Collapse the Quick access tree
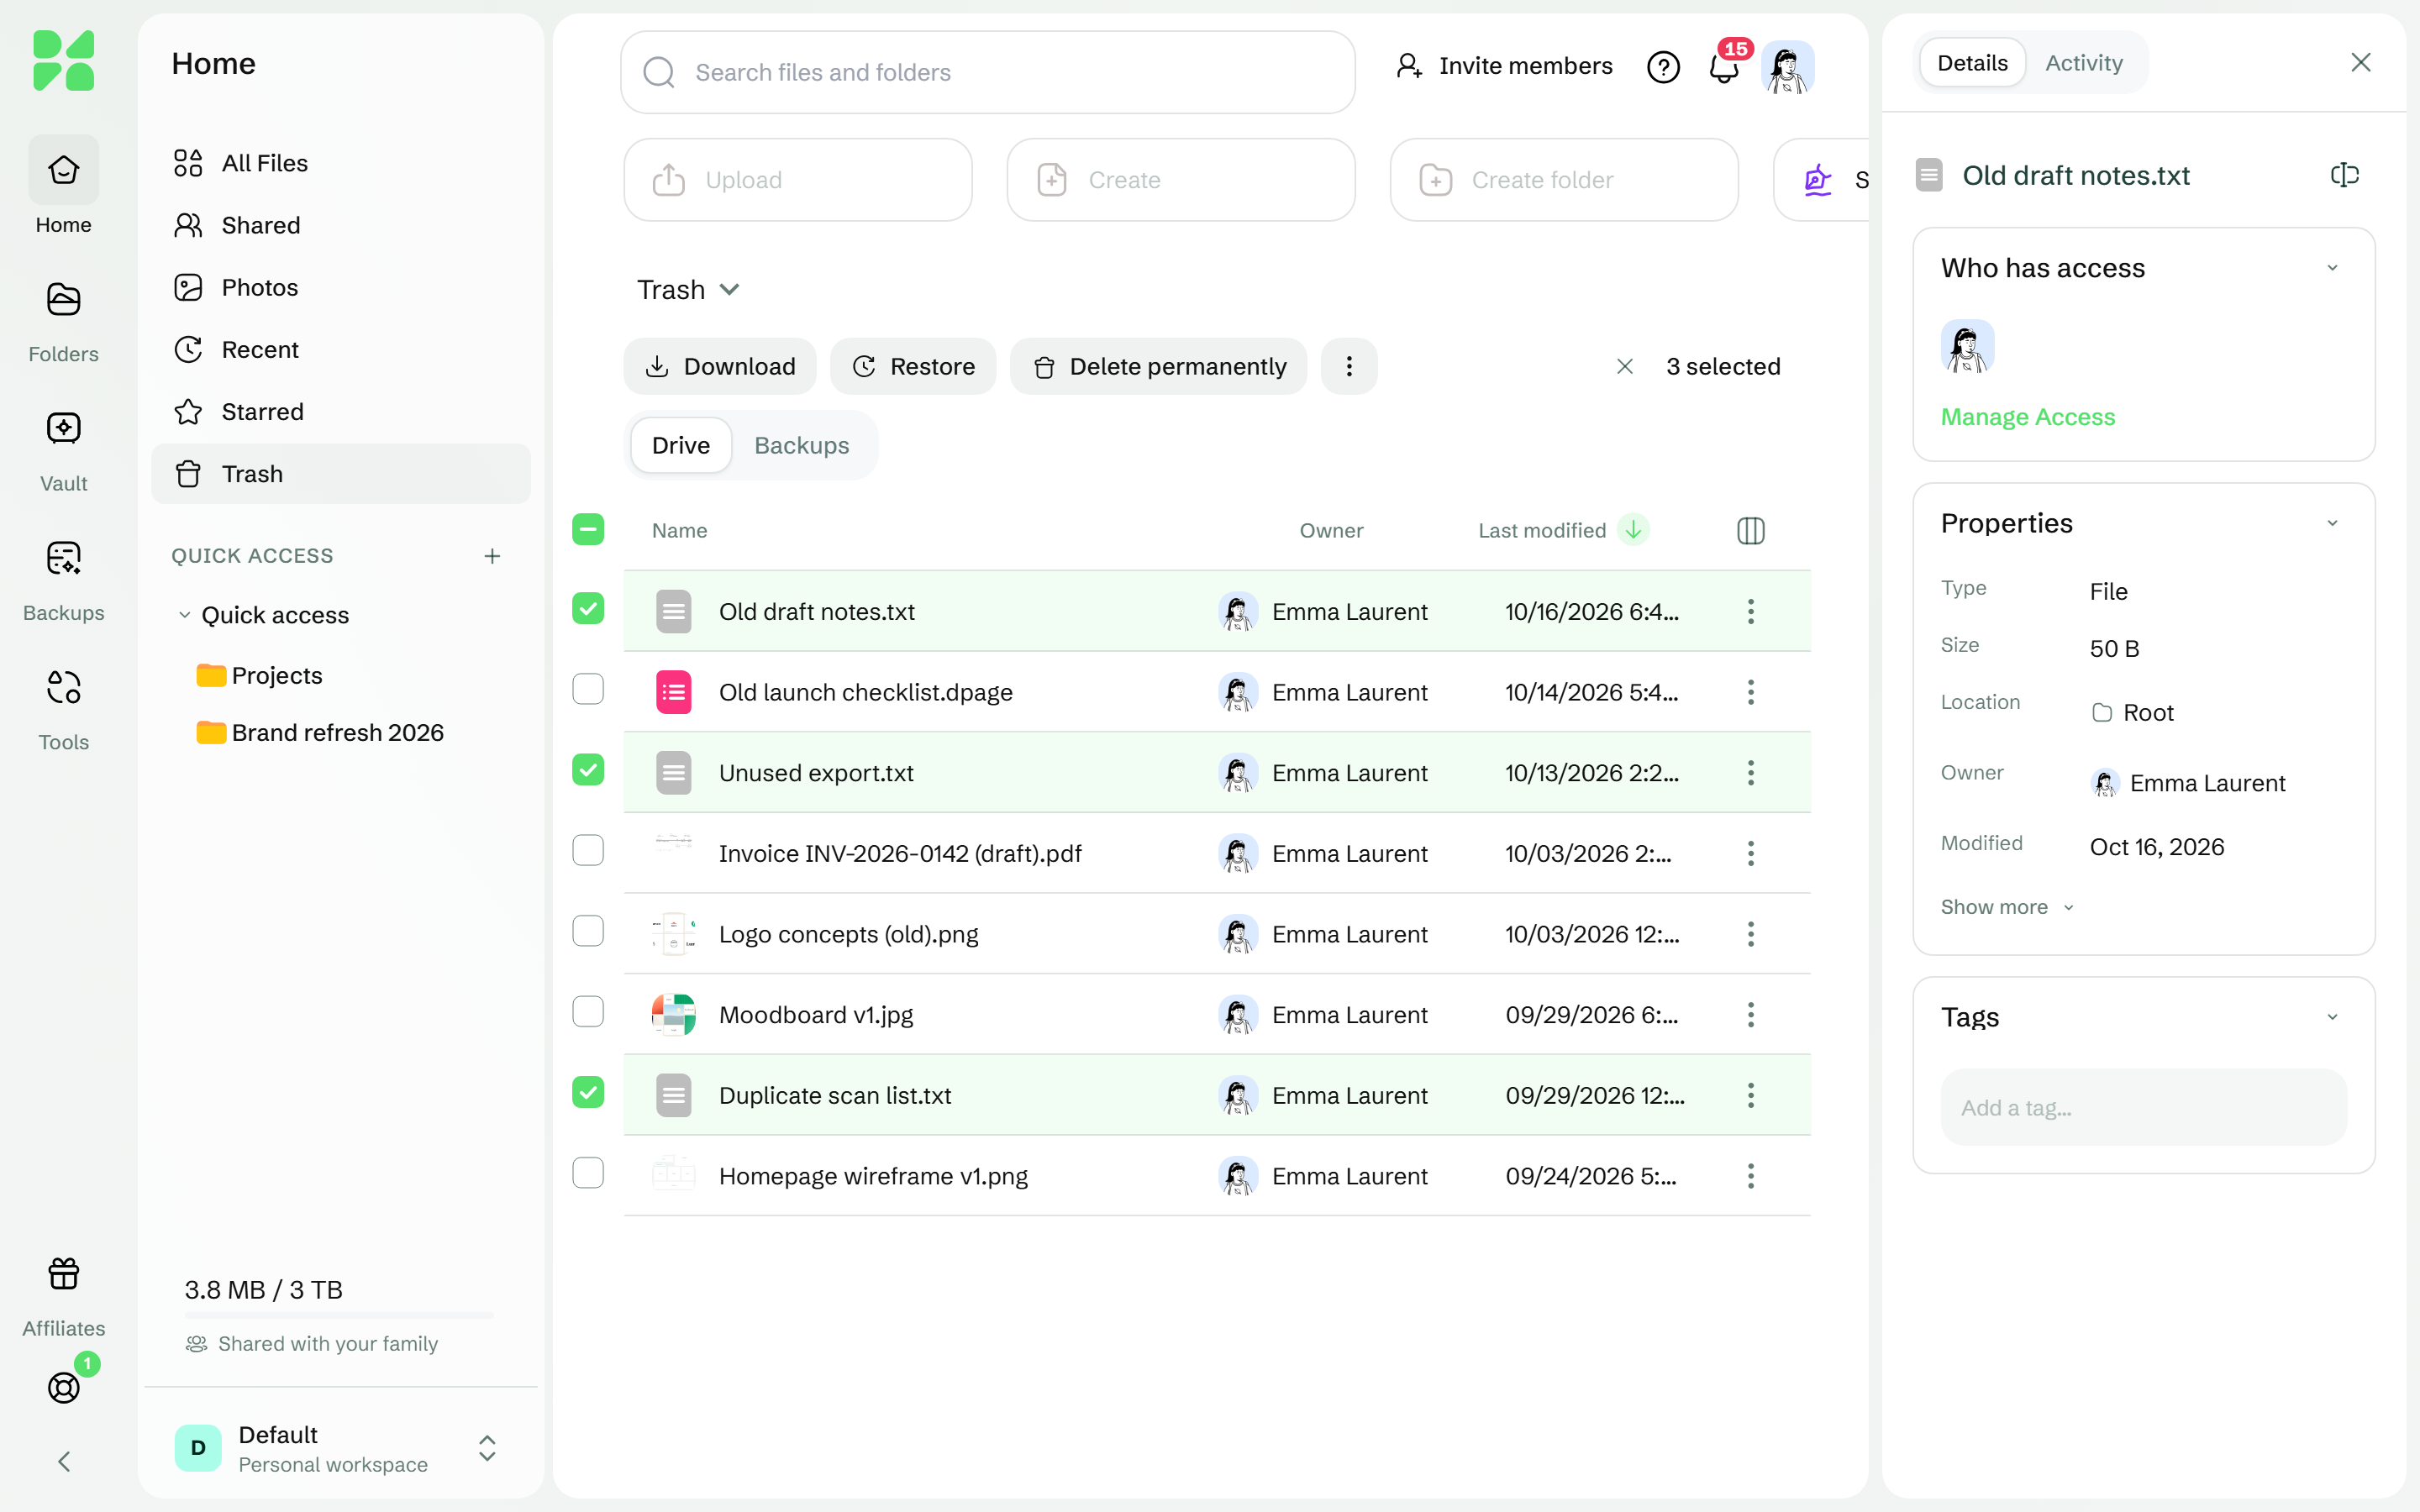The image size is (2420, 1512). point(184,615)
